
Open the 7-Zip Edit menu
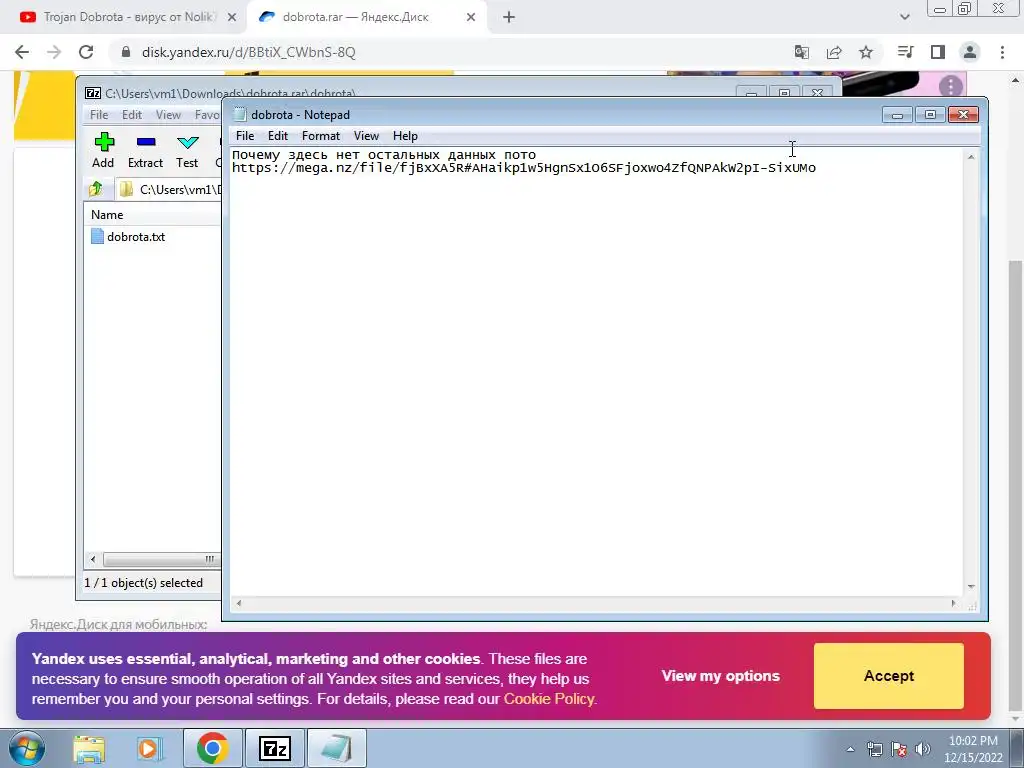tap(131, 115)
